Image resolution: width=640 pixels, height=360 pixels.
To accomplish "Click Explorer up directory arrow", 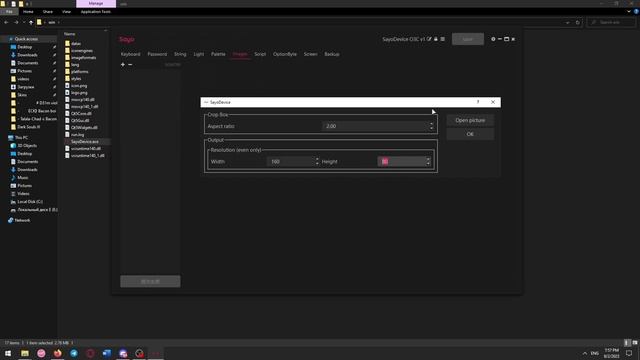I will 31,22.
